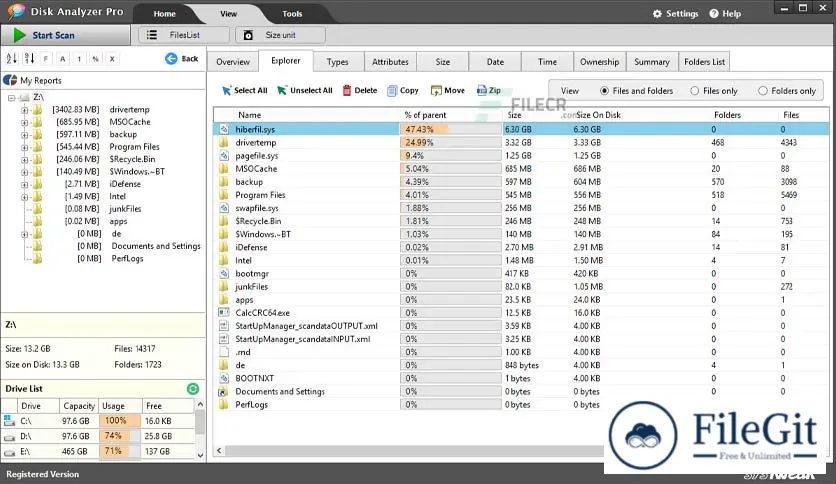Click the Date tab
836x484 pixels.
495,62
